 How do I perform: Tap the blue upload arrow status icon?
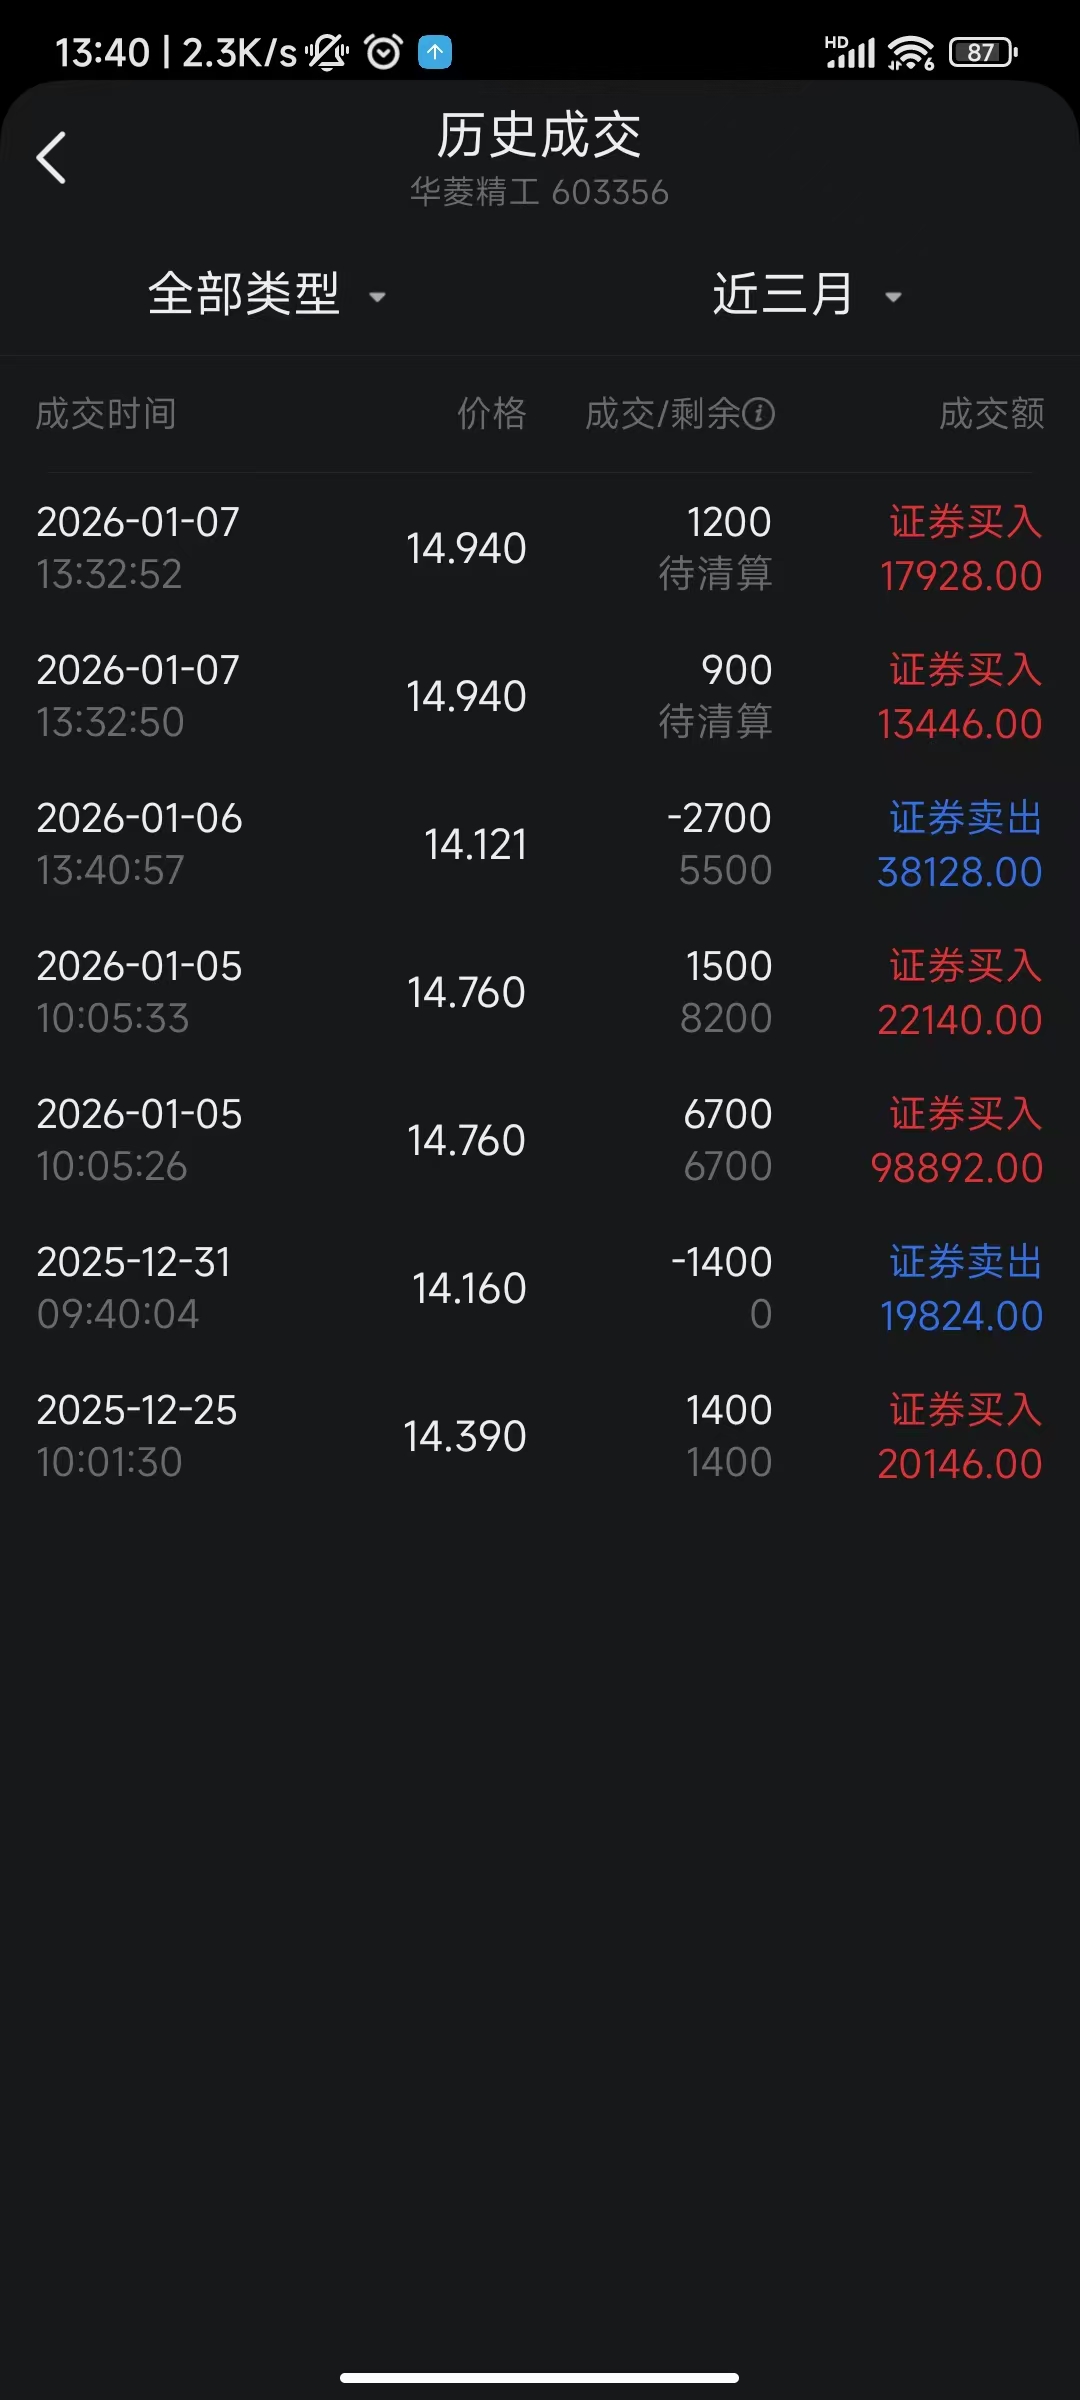435,52
